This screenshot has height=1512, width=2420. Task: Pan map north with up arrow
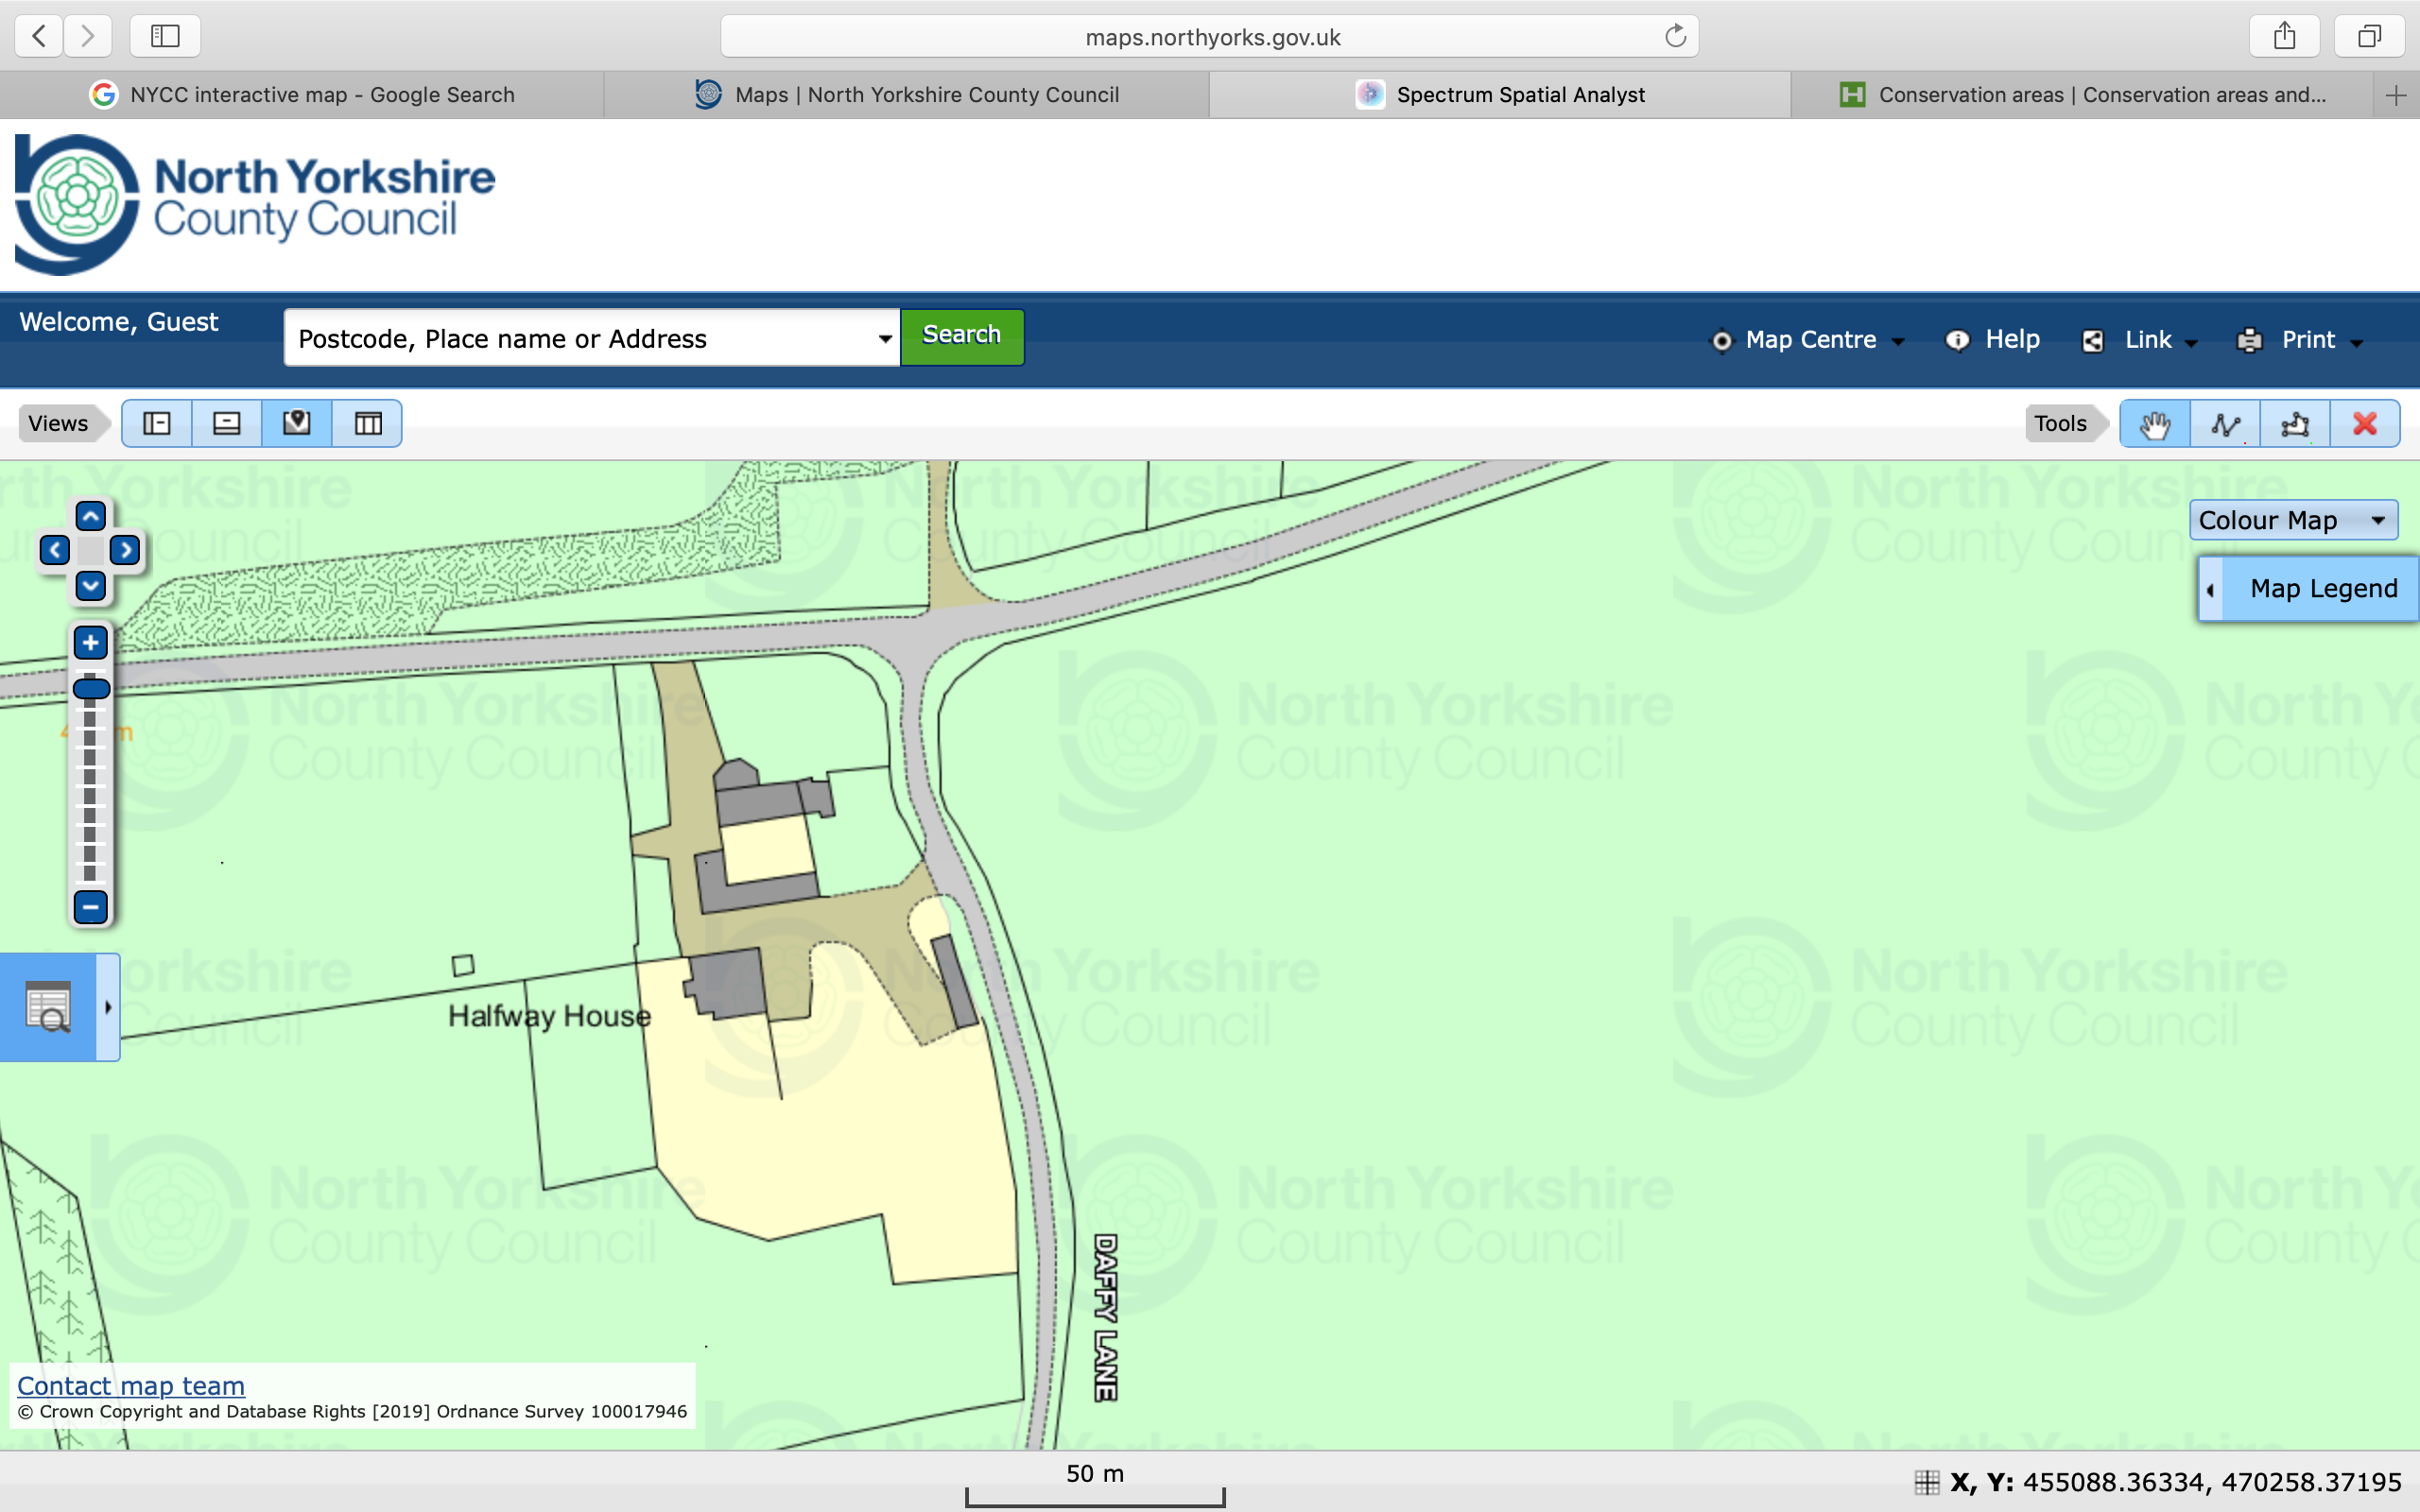(90, 516)
